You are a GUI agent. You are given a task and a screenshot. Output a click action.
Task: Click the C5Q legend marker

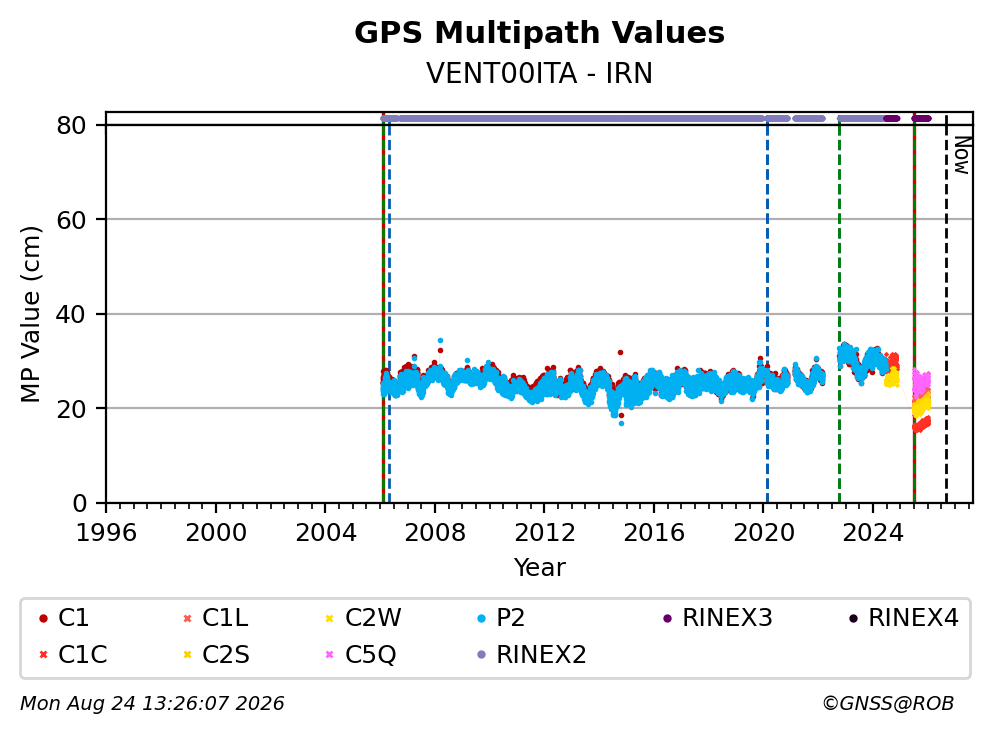click(x=330, y=655)
